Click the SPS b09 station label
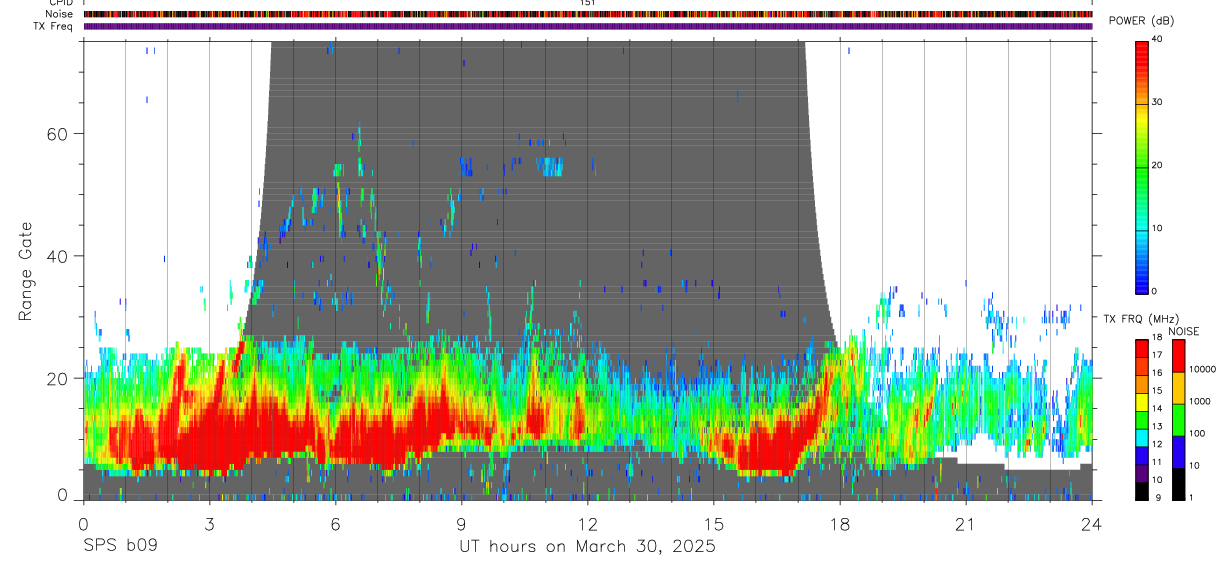 point(119,546)
